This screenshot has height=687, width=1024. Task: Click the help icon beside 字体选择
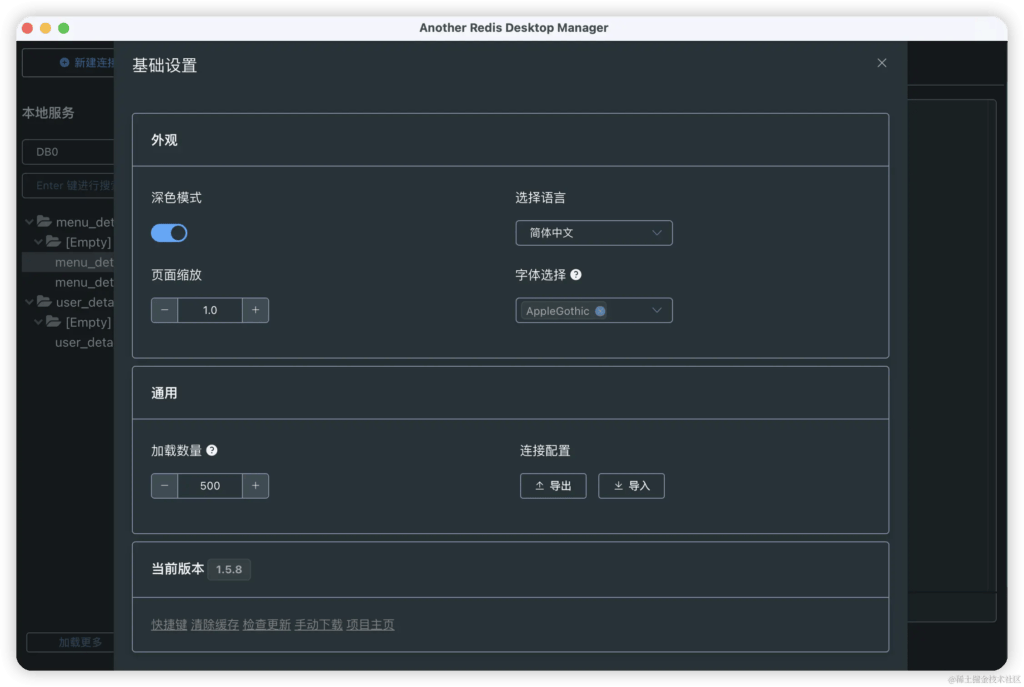(576, 275)
